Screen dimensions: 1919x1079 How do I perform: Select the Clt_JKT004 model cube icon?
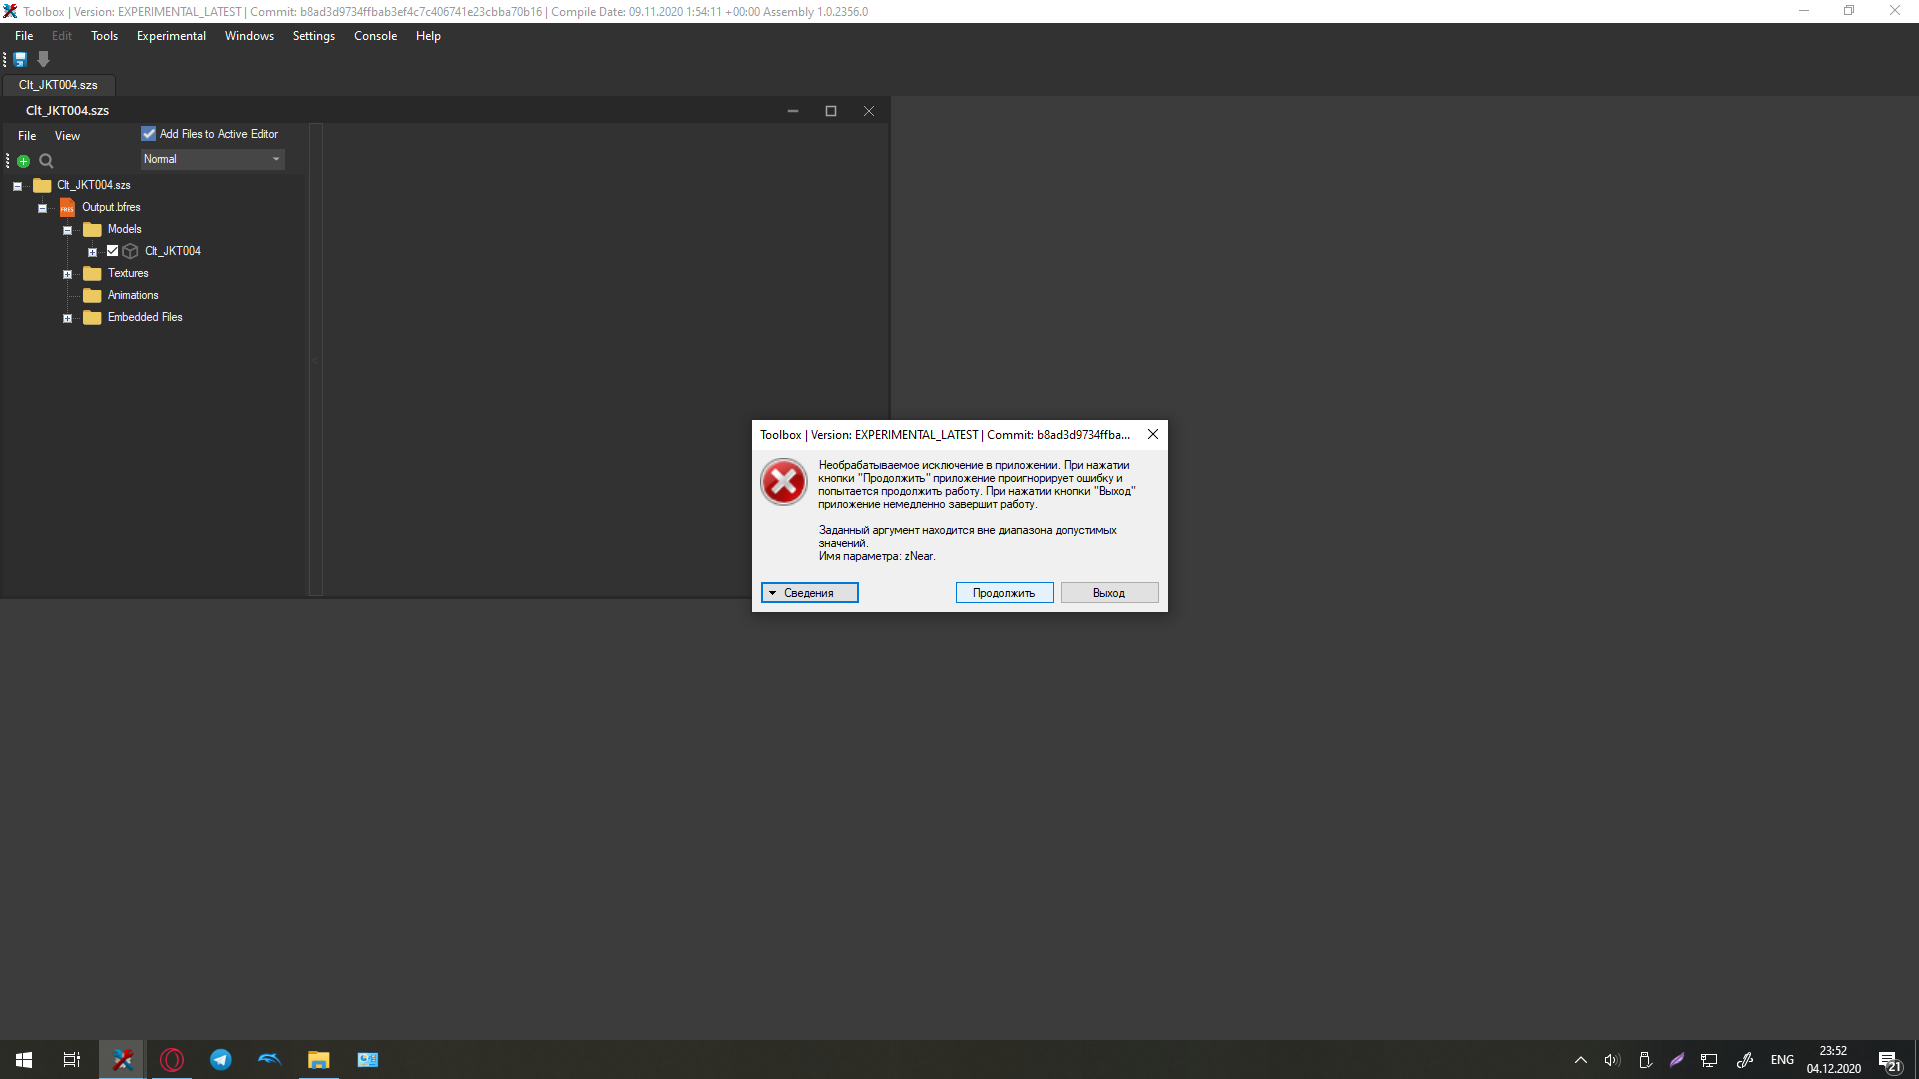point(130,251)
